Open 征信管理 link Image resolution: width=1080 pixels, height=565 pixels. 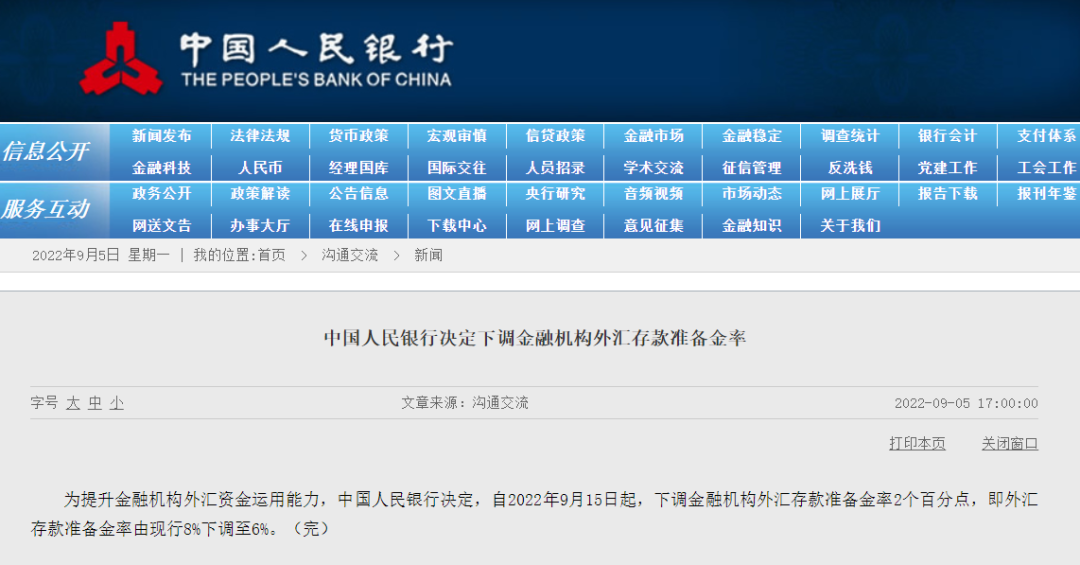pyautogui.click(x=752, y=167)
